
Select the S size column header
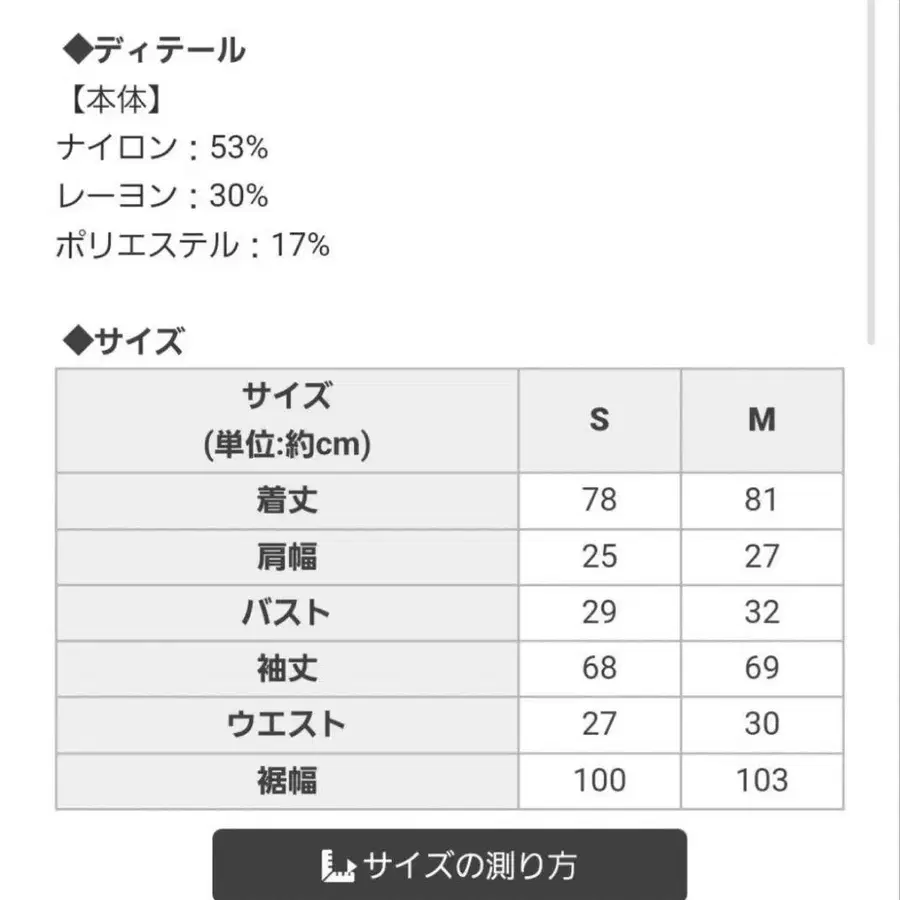click(x=599, y=420)
